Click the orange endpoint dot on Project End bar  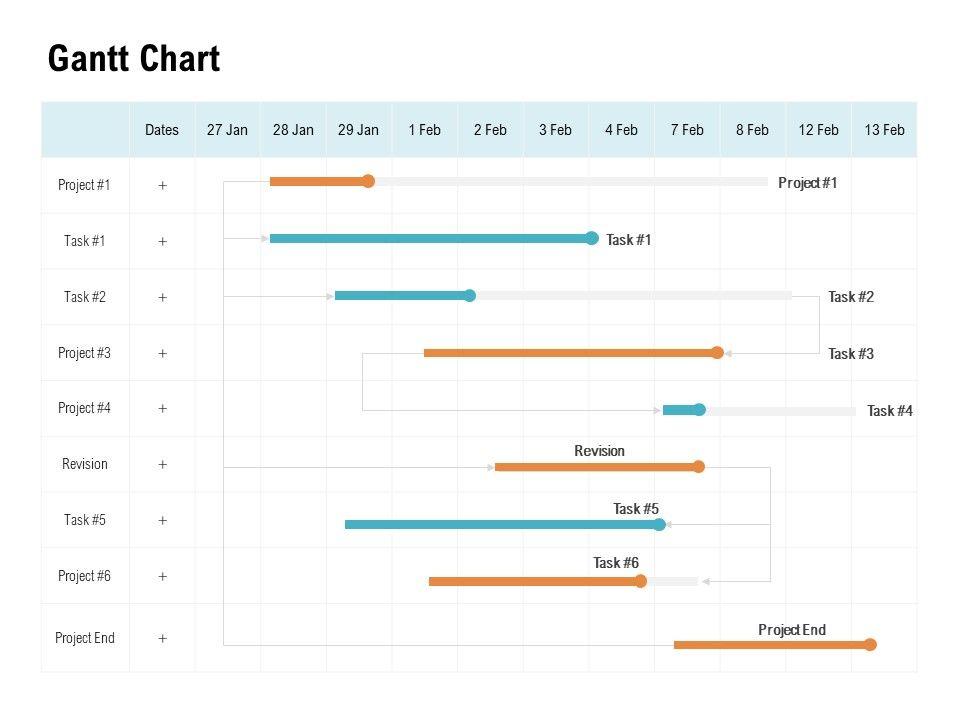(870, 645)
